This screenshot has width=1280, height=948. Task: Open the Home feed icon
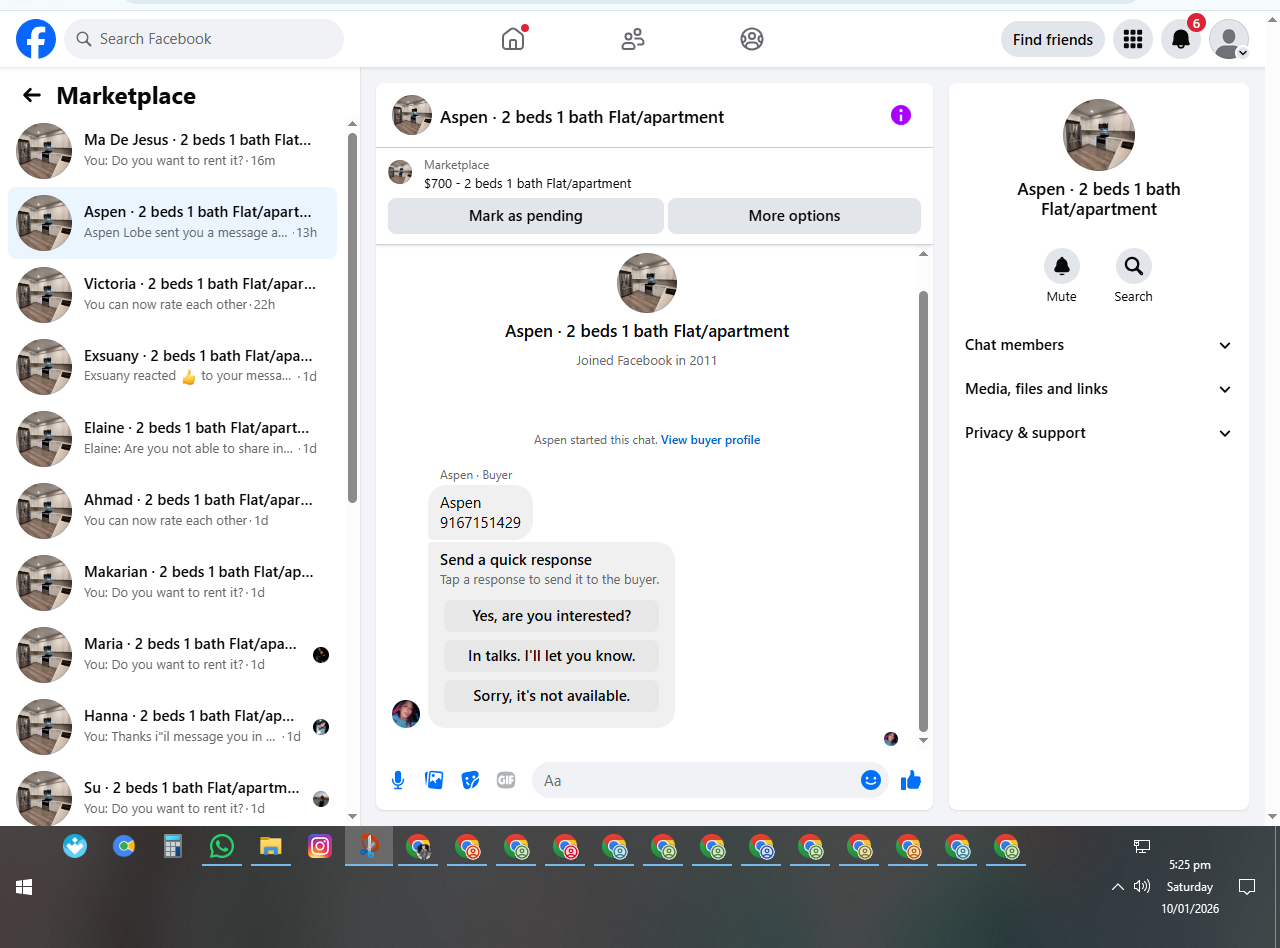point(513,39)
